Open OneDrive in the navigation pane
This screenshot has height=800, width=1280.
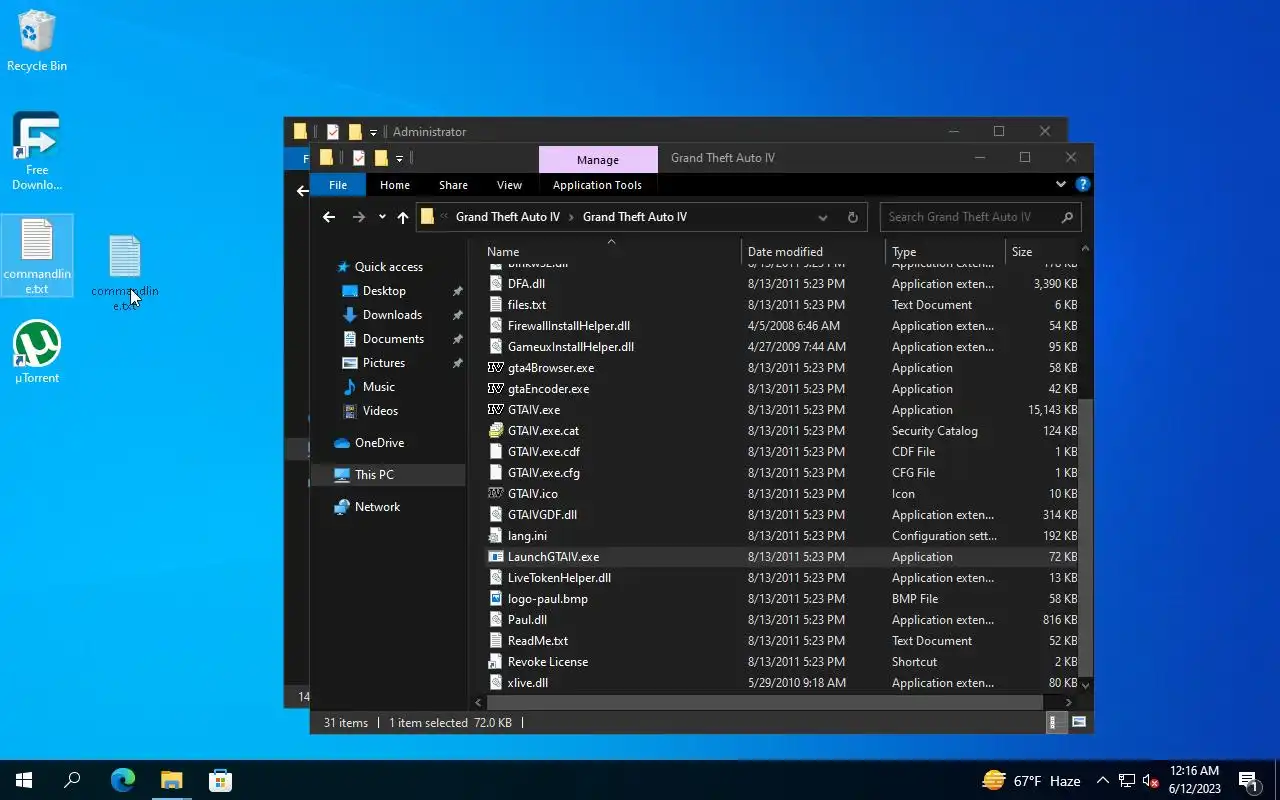click(x=379, y=443)
